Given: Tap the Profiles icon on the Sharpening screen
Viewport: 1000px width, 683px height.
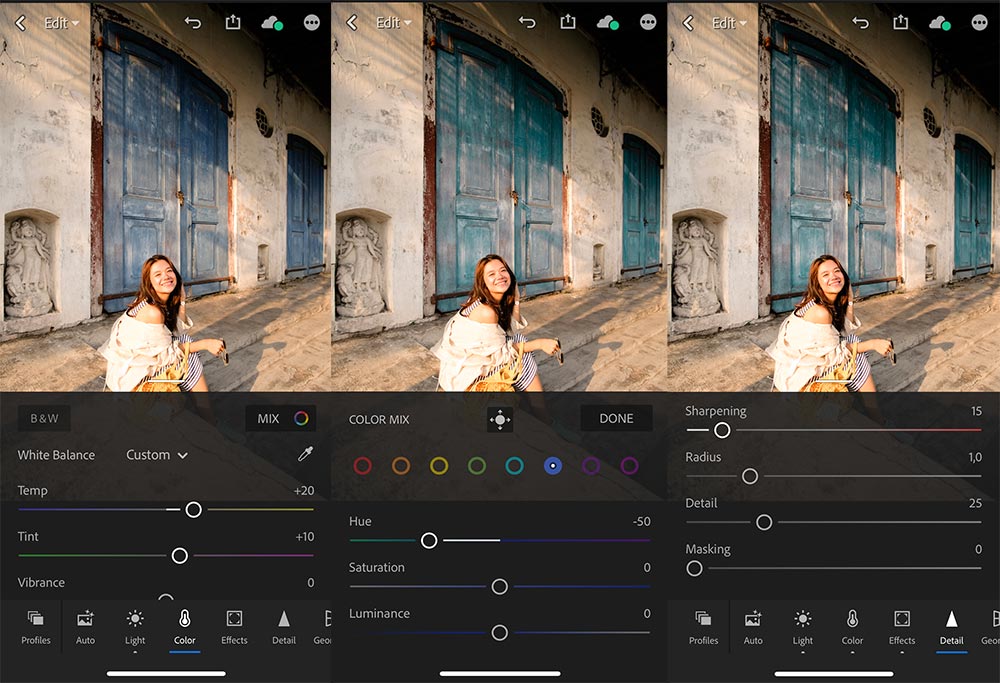Looking at the screenshot, I should (x=703, y=626).
